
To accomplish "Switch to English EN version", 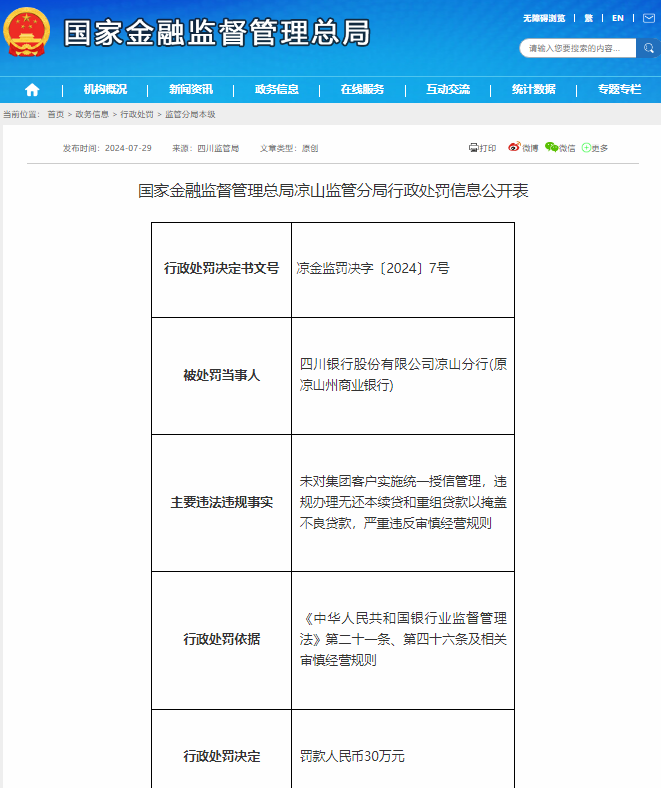I will click(x=618, y=18).
